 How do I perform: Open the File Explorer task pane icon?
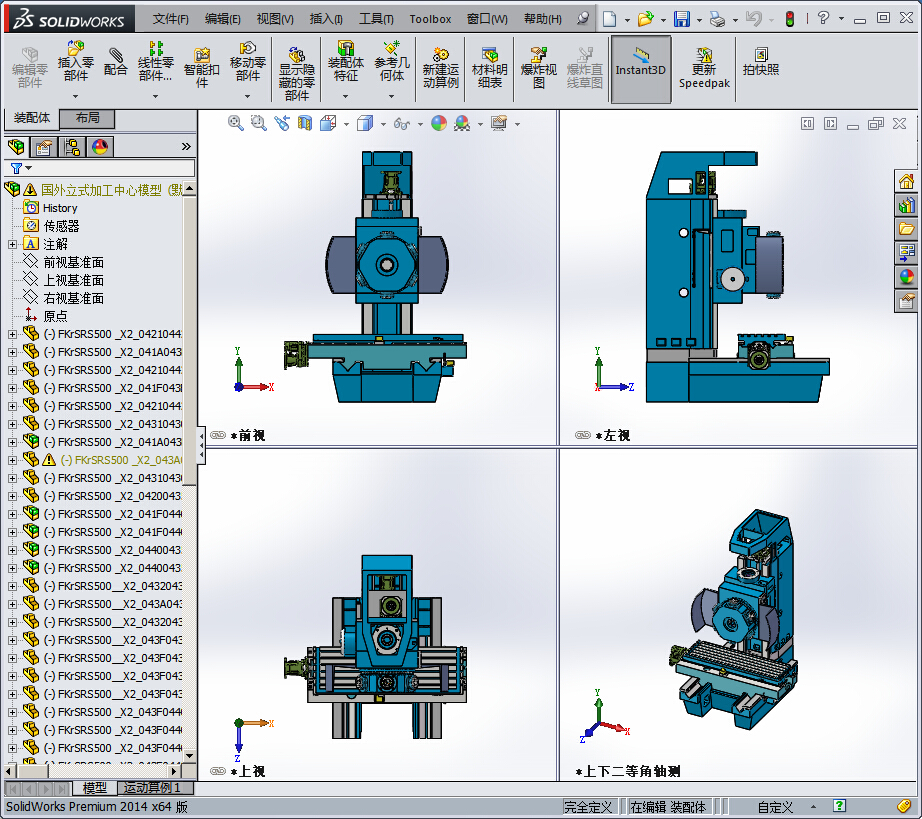pyautogui.click(x=906, y=229)
